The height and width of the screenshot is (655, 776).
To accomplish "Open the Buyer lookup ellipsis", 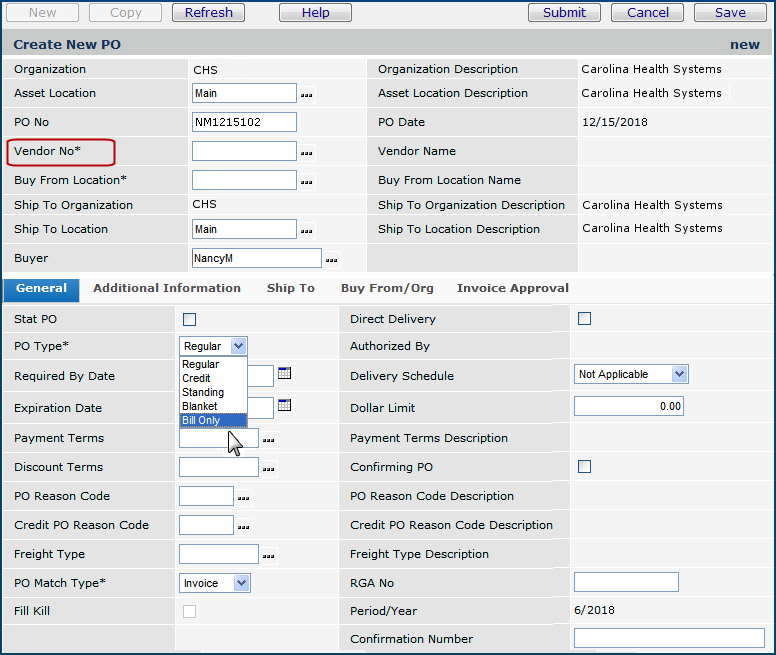I will click(332, 260).
